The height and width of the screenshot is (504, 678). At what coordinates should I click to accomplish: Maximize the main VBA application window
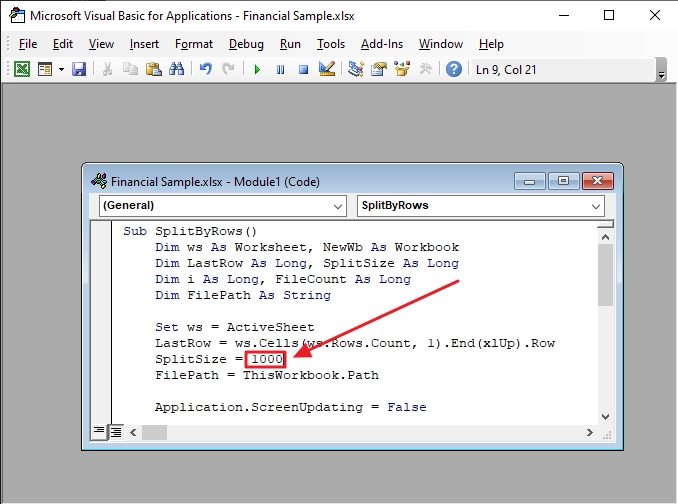[x=609, y=16]
